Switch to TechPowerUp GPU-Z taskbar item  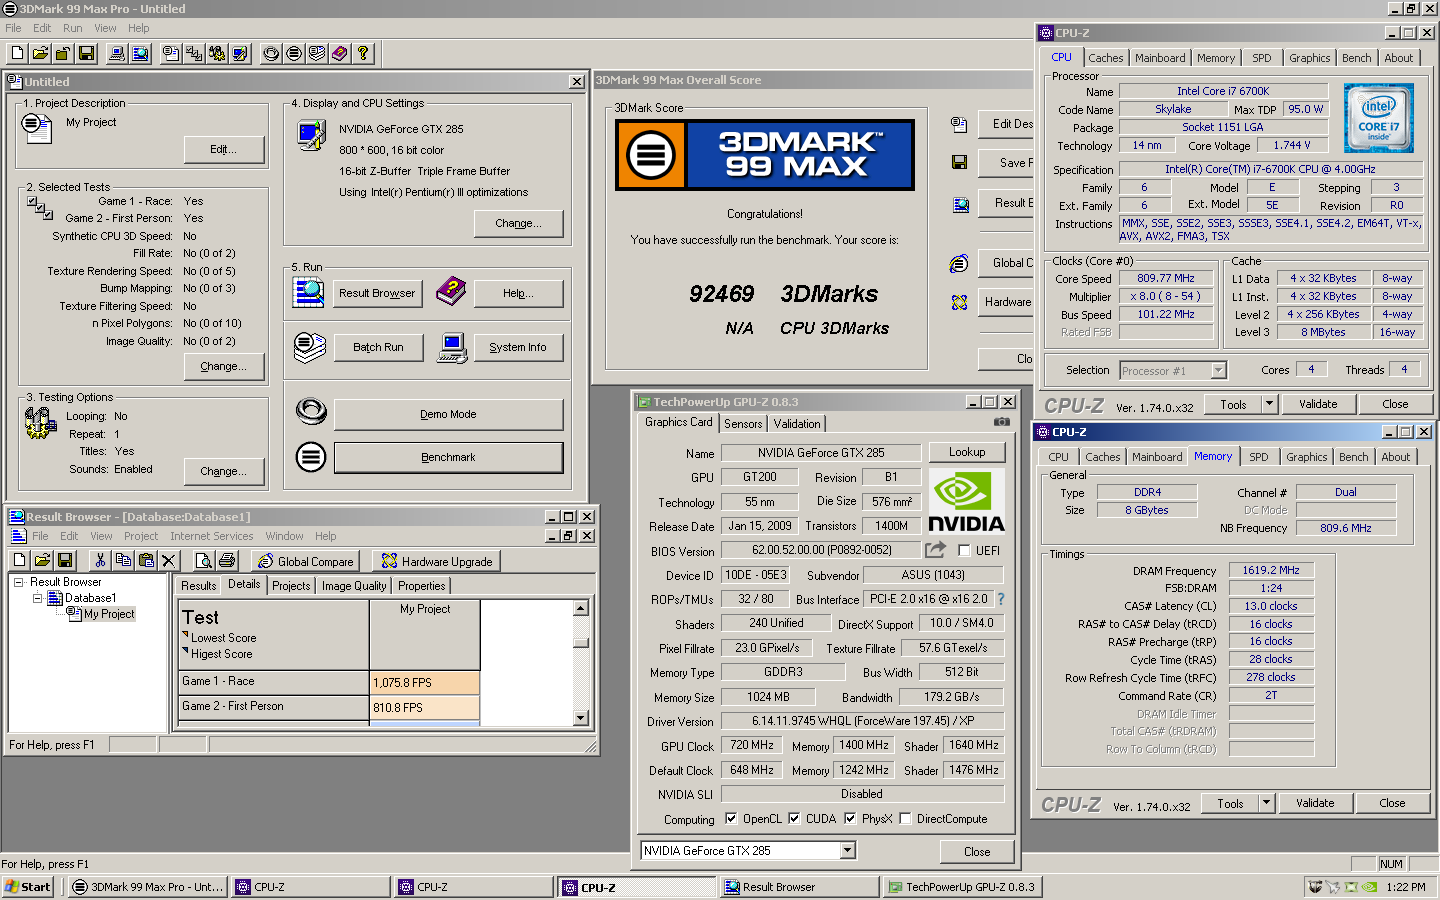pos(963,886)
